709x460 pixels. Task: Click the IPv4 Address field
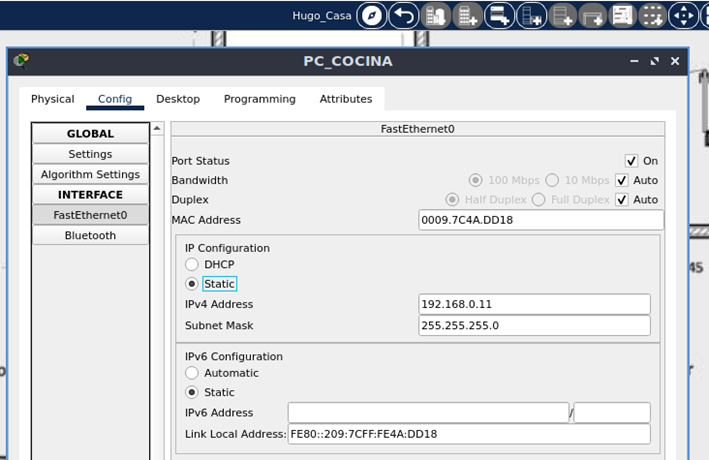[534, 305]
